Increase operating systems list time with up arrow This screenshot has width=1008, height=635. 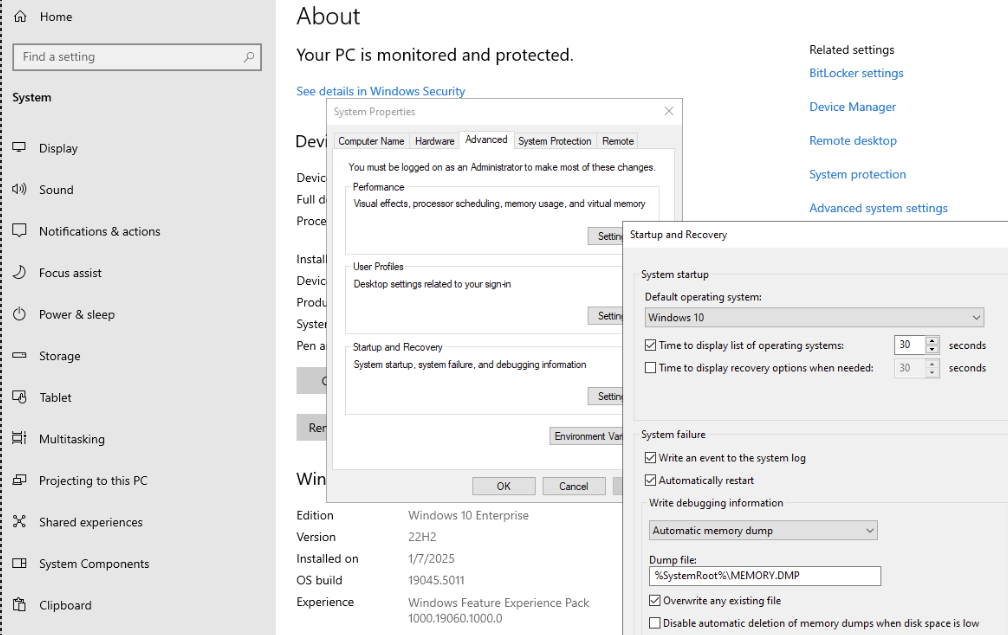click(x=932, y=341)
